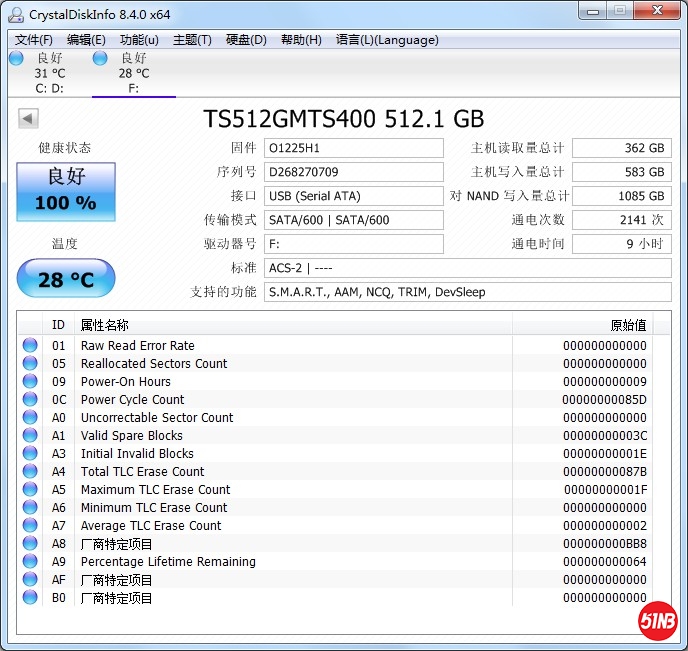Open the 功能(u) menu

tap(139, 40)
